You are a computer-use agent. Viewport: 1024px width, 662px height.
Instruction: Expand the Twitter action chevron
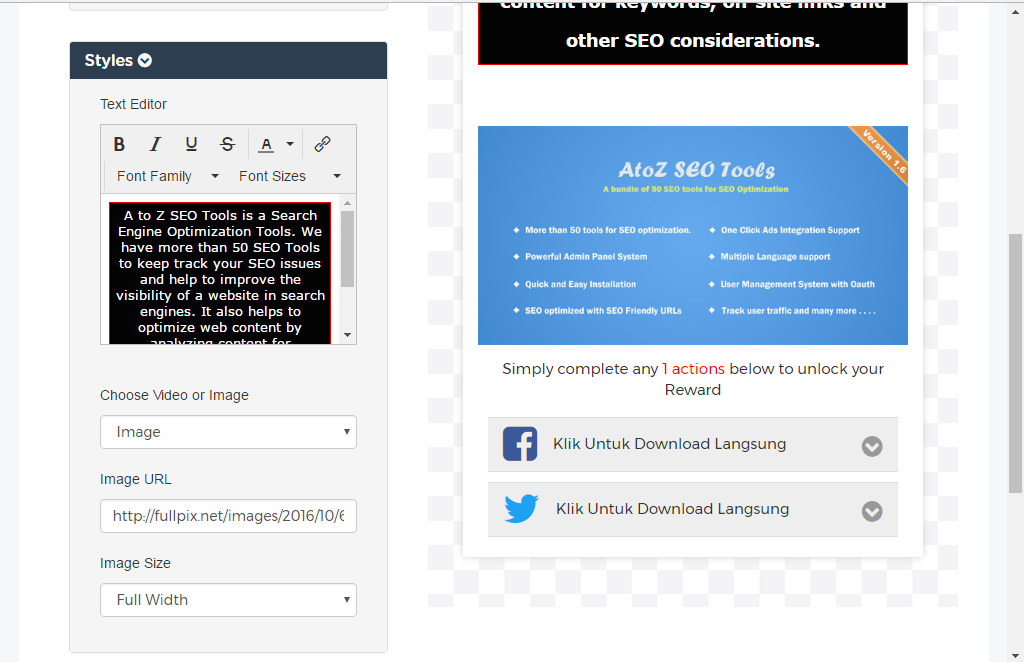[872, 511]
